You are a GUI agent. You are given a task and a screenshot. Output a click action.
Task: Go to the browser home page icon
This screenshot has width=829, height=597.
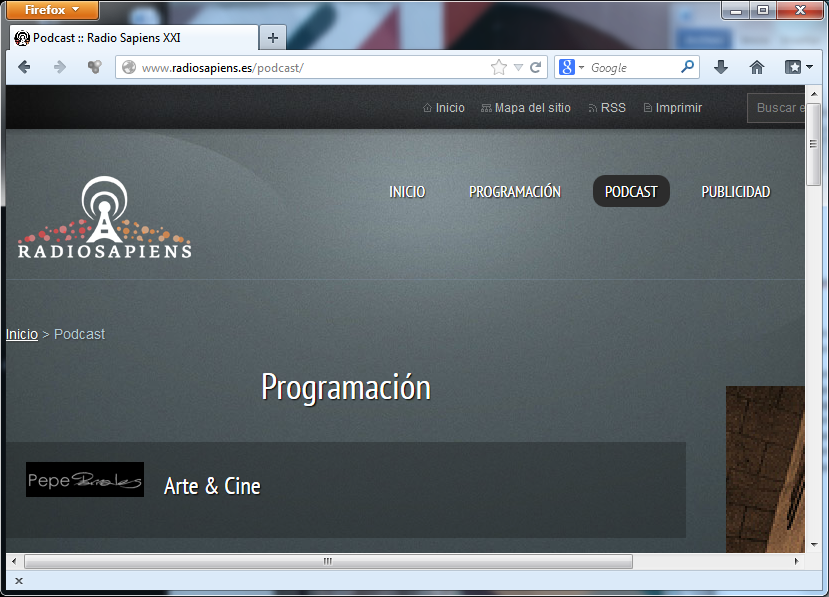tap(757, 67)
